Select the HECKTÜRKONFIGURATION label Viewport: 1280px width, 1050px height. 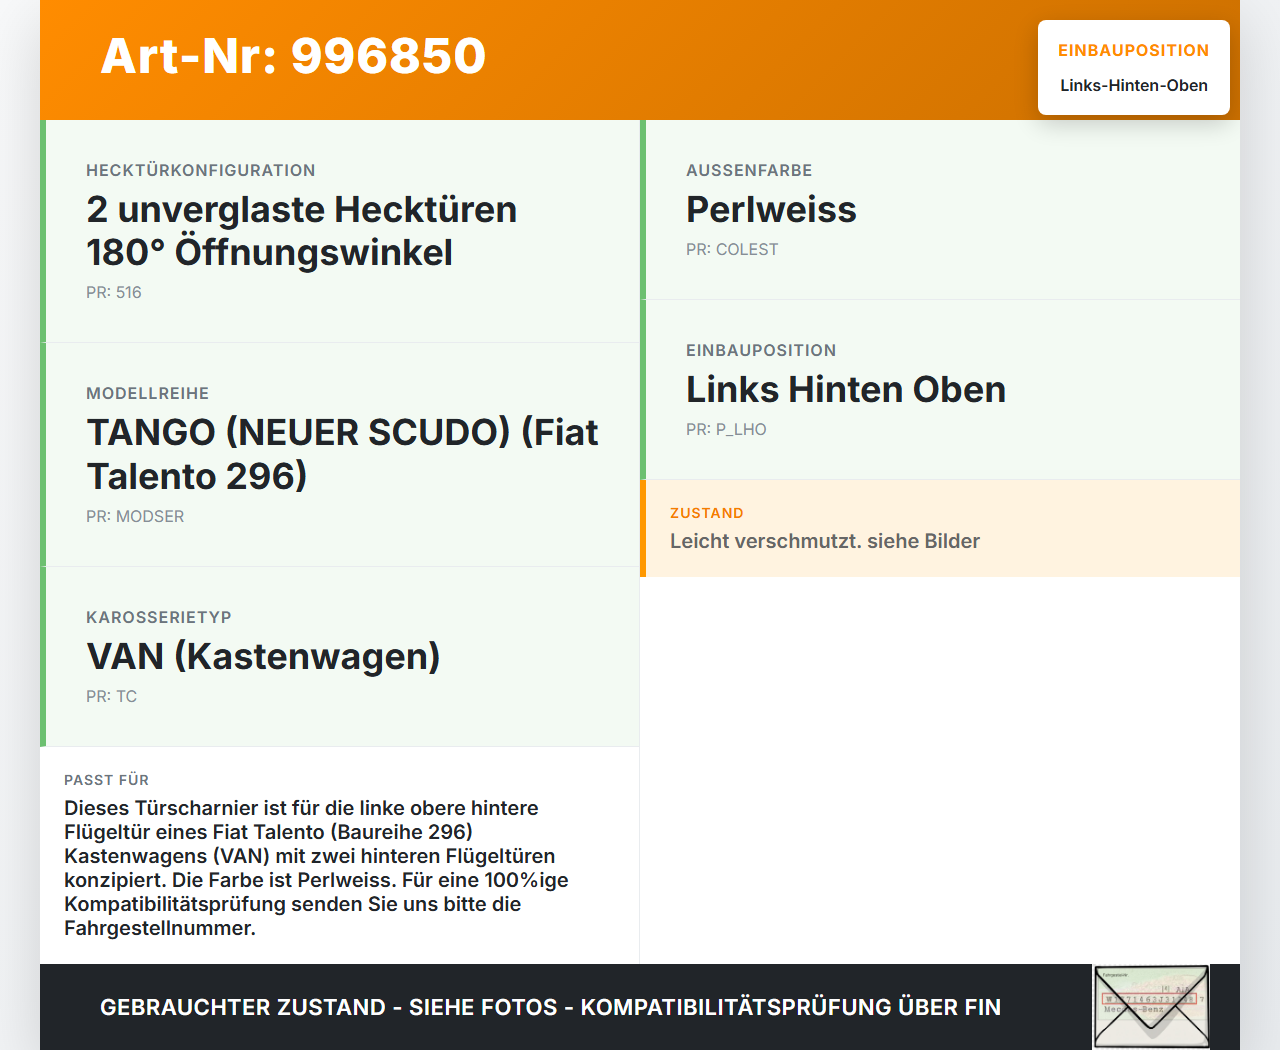click(201, 170)
